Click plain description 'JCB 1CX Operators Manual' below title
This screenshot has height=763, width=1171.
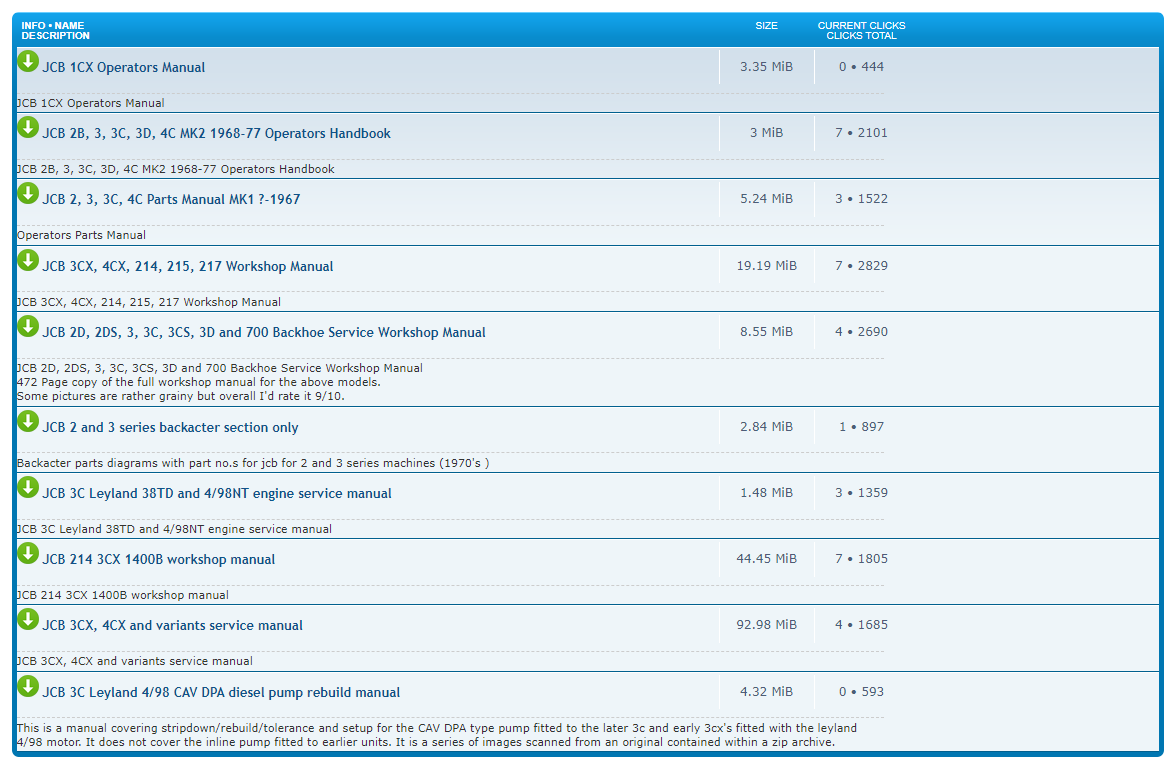tap(90, 103)
